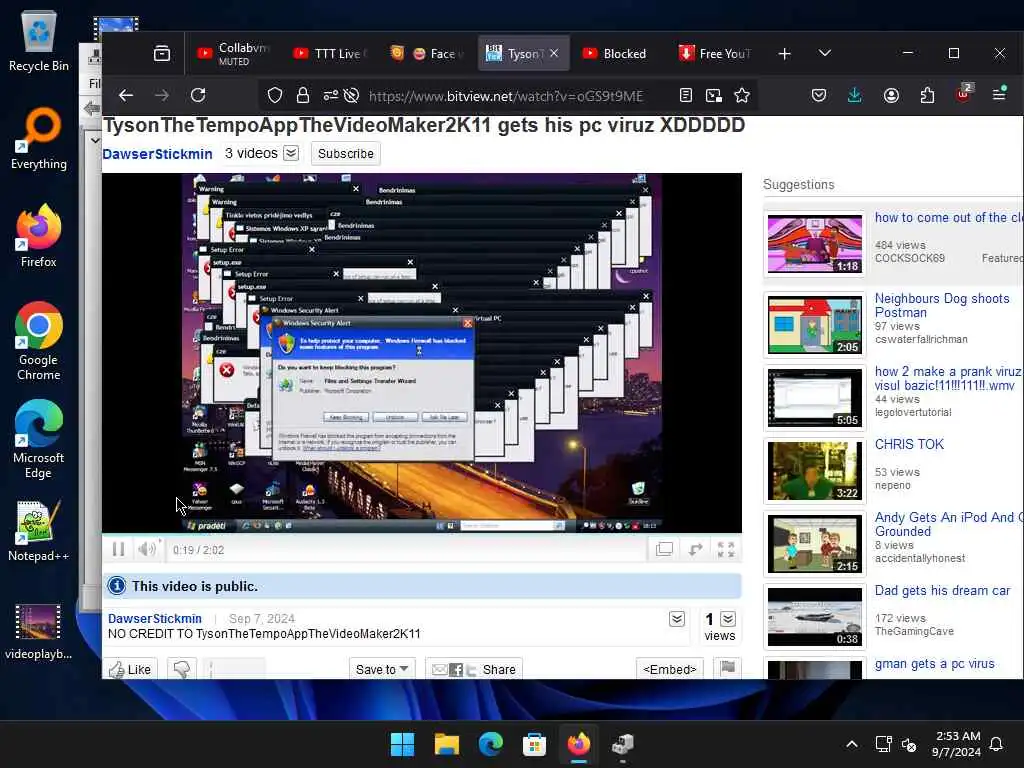Open Dad gets his dream car link
This screenshot has height=768, width=1024.
click(x=942, y=591)
